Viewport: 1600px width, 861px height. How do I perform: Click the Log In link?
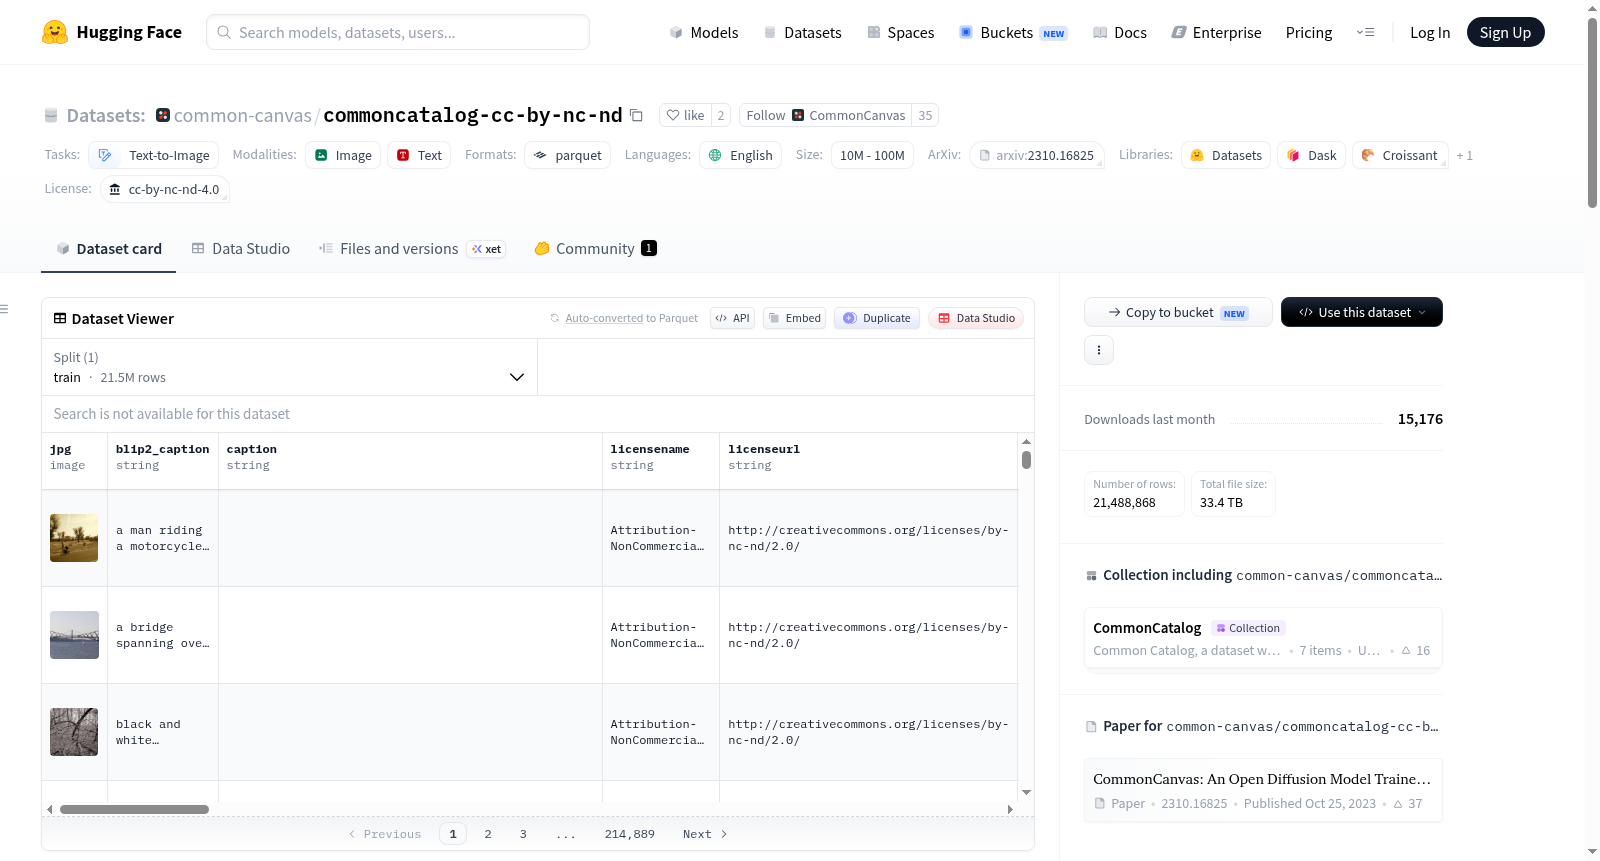pyautogui.click(x=1430, y=32)
